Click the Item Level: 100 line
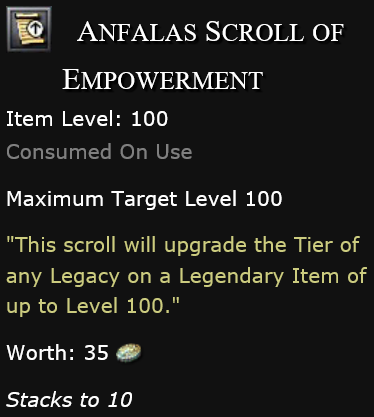This screenshot has height=417, width=374. click(87, 119)
